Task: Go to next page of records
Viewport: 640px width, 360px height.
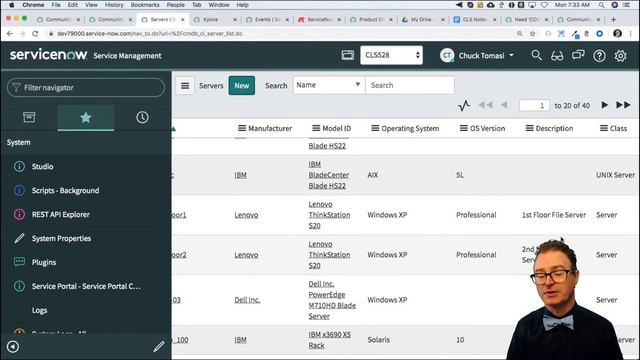Action: tap(604, 105)
